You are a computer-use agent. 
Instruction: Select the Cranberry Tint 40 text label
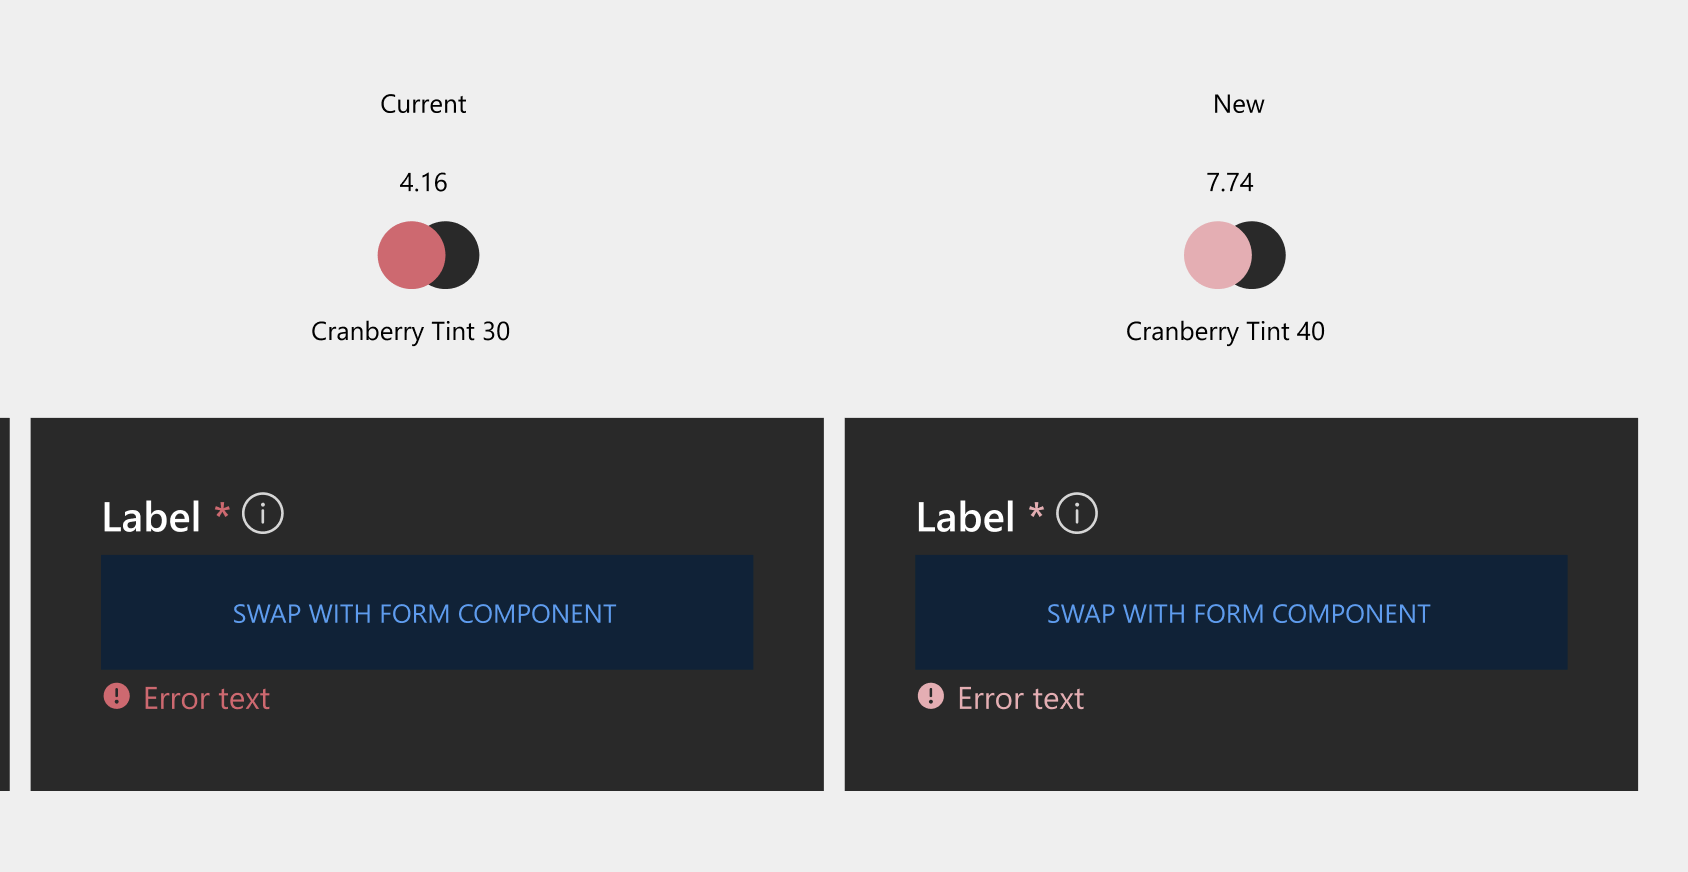tap(1225, 331)
